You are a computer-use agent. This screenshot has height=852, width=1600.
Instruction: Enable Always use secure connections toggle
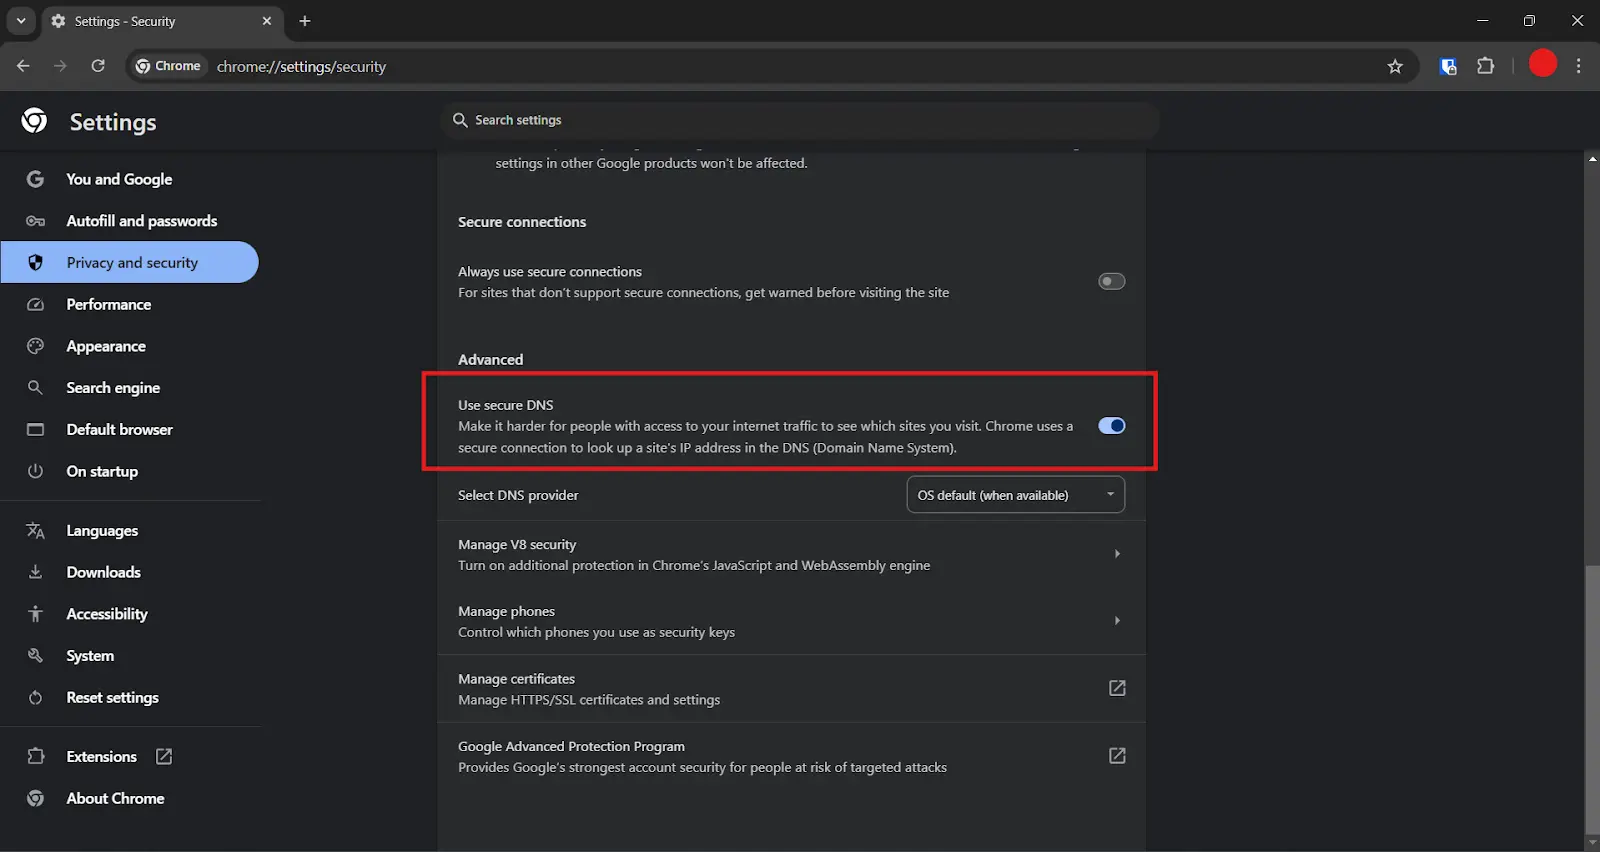point(1111,282)
